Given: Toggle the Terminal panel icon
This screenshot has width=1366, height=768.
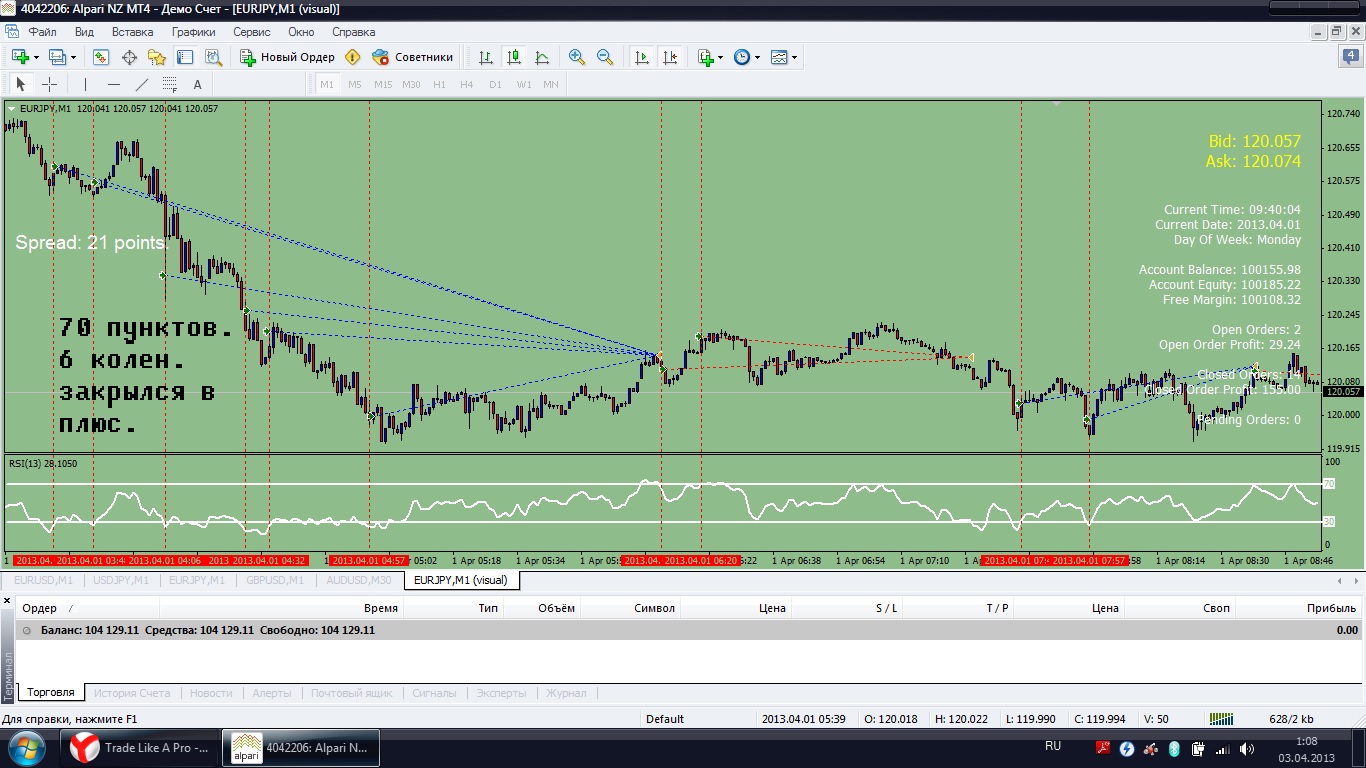Looking at the screenshot, I should click(185, 57).
